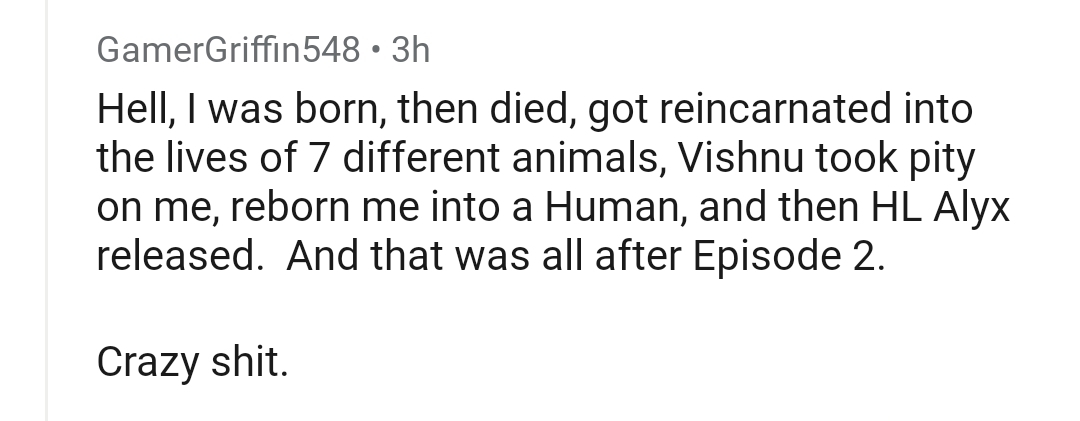Click the Crazy shit. paragraph
The width and height of the screenshot is (1080, 421).
[192, 362]
